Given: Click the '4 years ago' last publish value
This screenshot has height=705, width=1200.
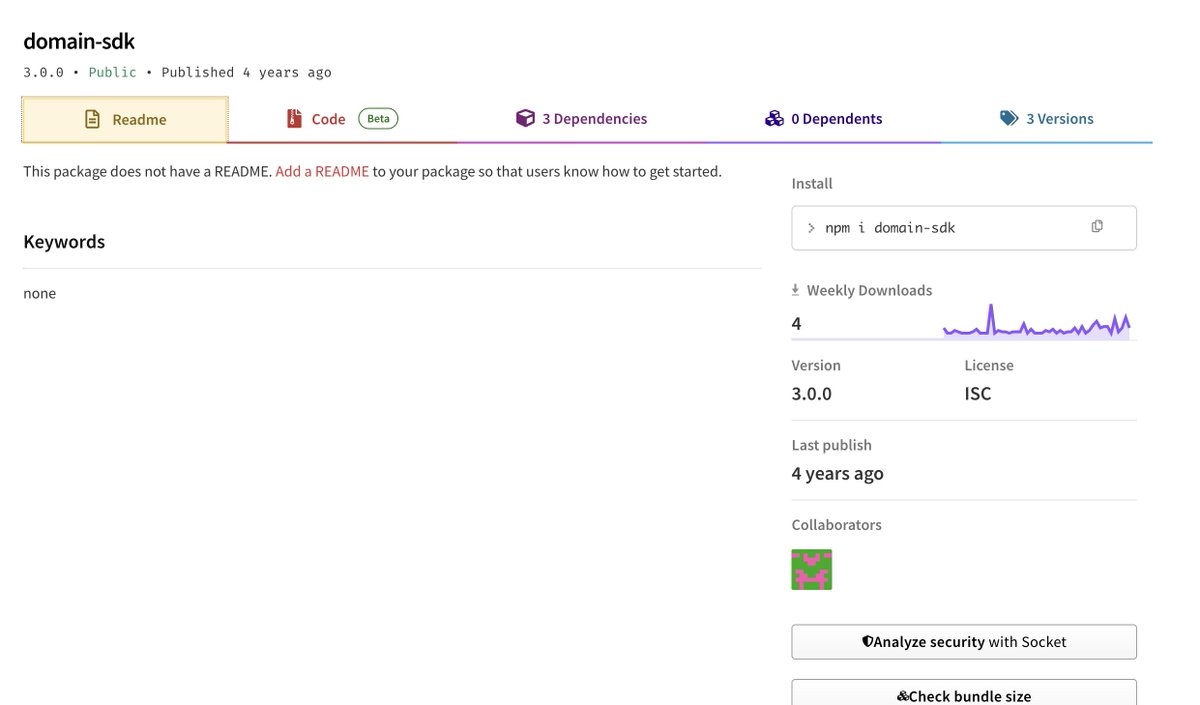Looking at the screenshot, I should coord(838,474).
